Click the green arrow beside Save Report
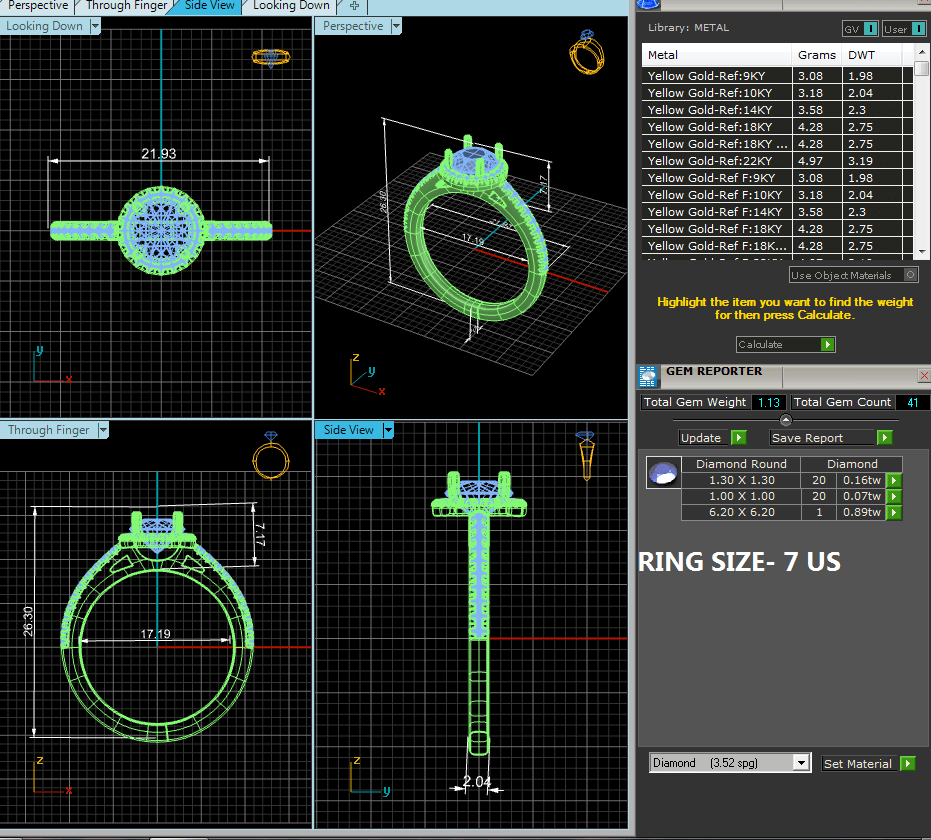931x840 pixels. (884, 438)
